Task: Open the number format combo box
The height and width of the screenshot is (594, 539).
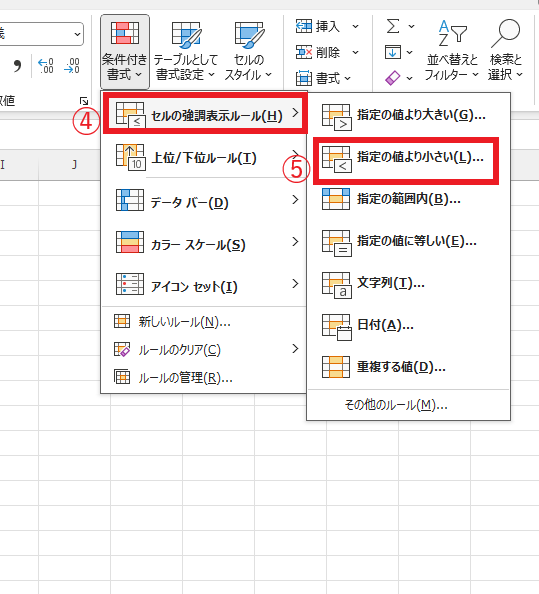Action: 42,34
